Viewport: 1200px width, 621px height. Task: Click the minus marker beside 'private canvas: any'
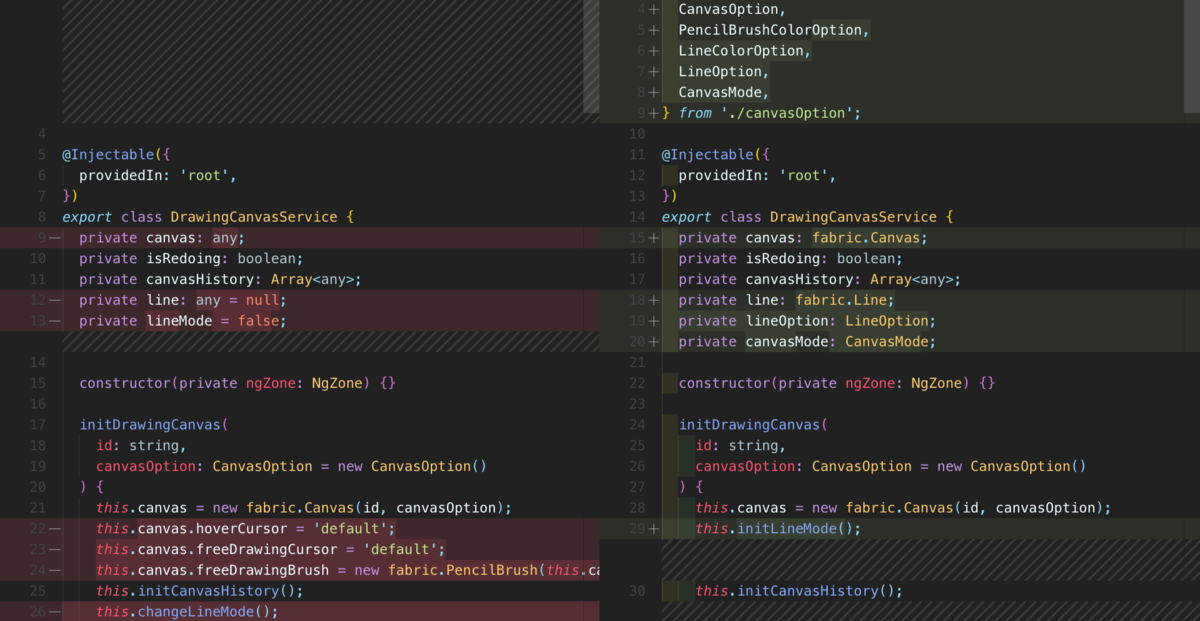(54, 238)
